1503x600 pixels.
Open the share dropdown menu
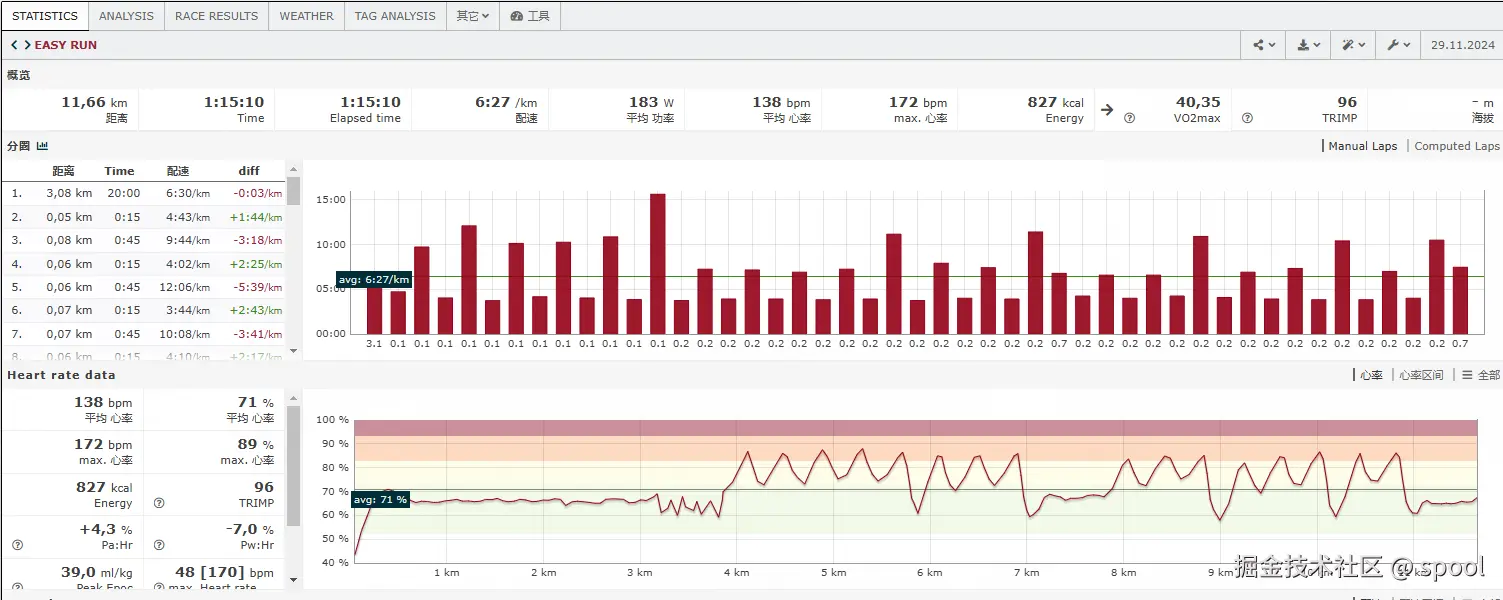[x=1264, y=45]
